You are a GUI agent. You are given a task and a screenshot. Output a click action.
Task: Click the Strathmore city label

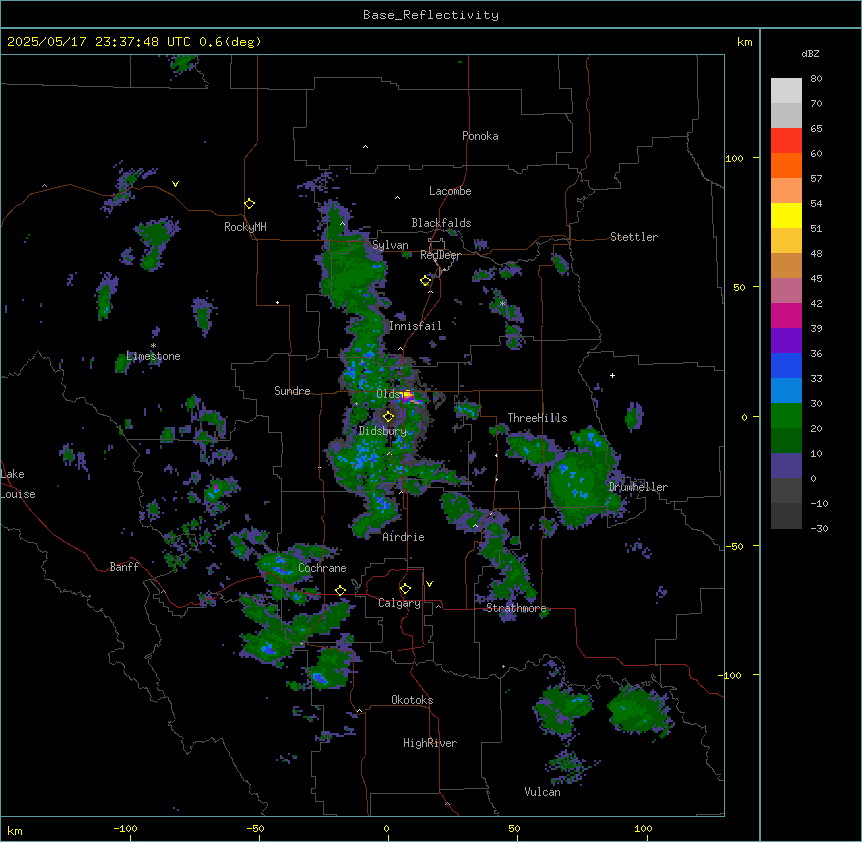516,608
